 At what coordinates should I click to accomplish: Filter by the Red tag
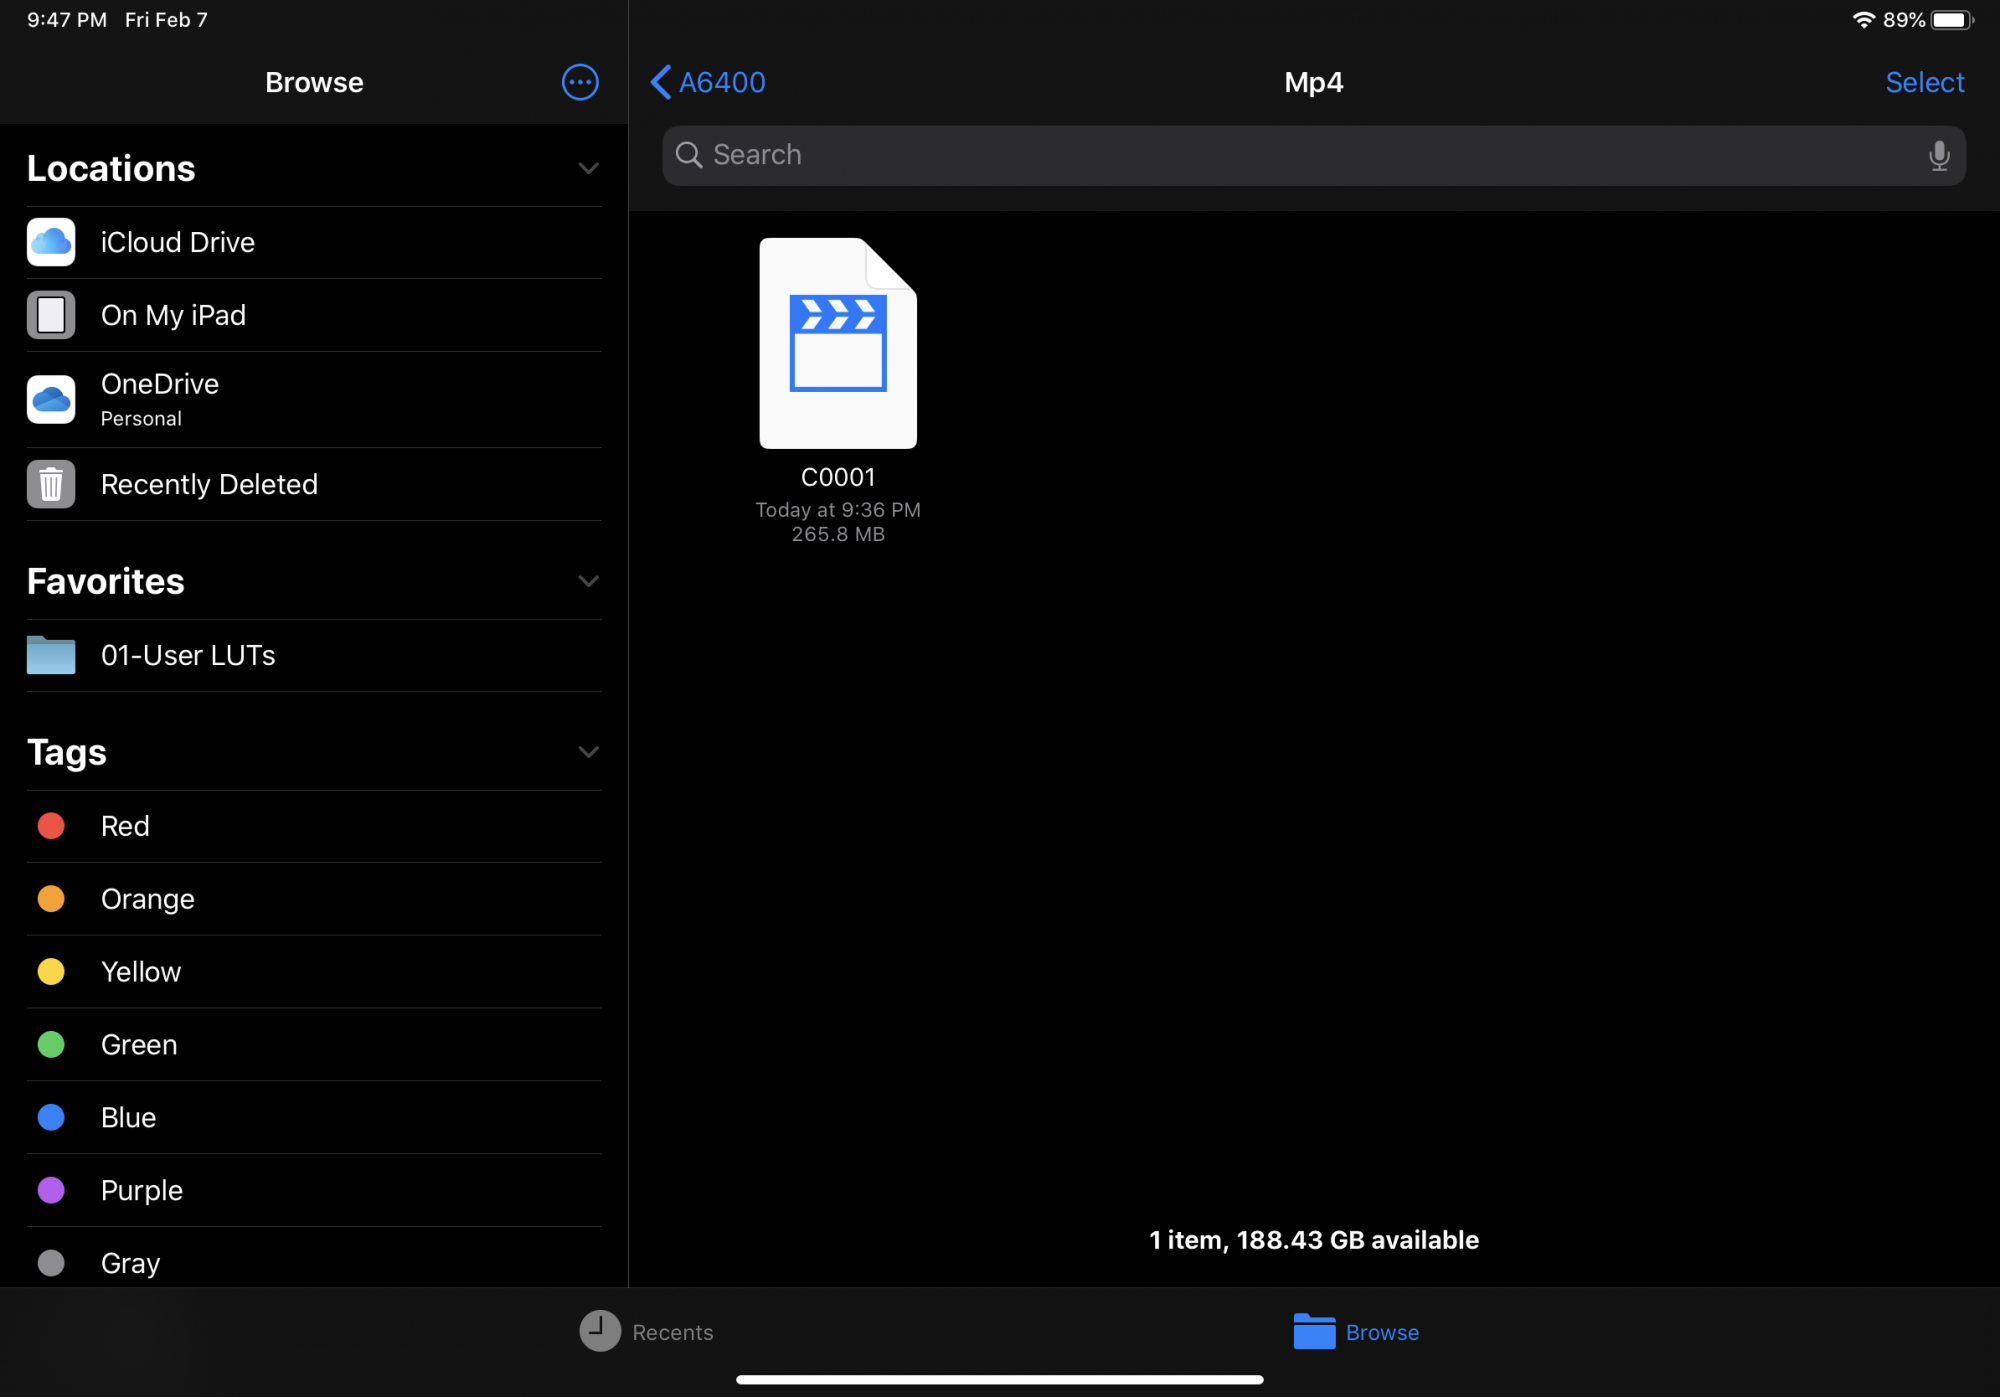(x=125, y=826)
